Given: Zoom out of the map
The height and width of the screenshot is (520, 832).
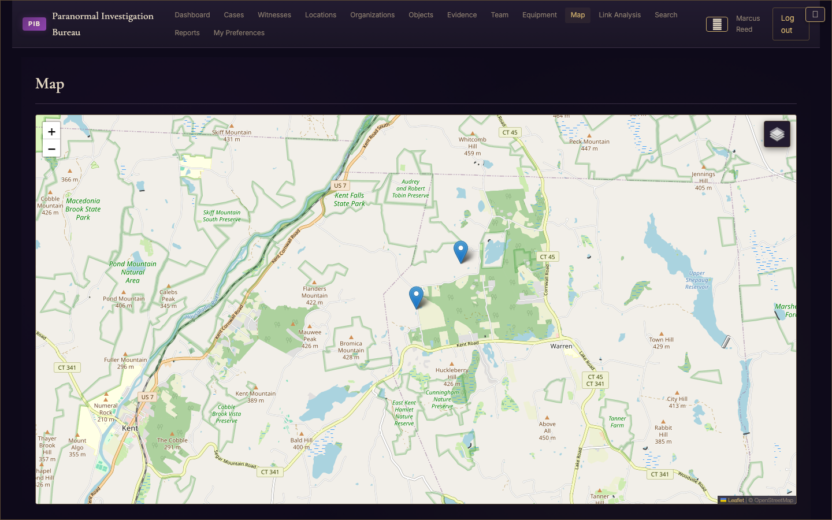Looking at the screenshot, I should [51, 149].
